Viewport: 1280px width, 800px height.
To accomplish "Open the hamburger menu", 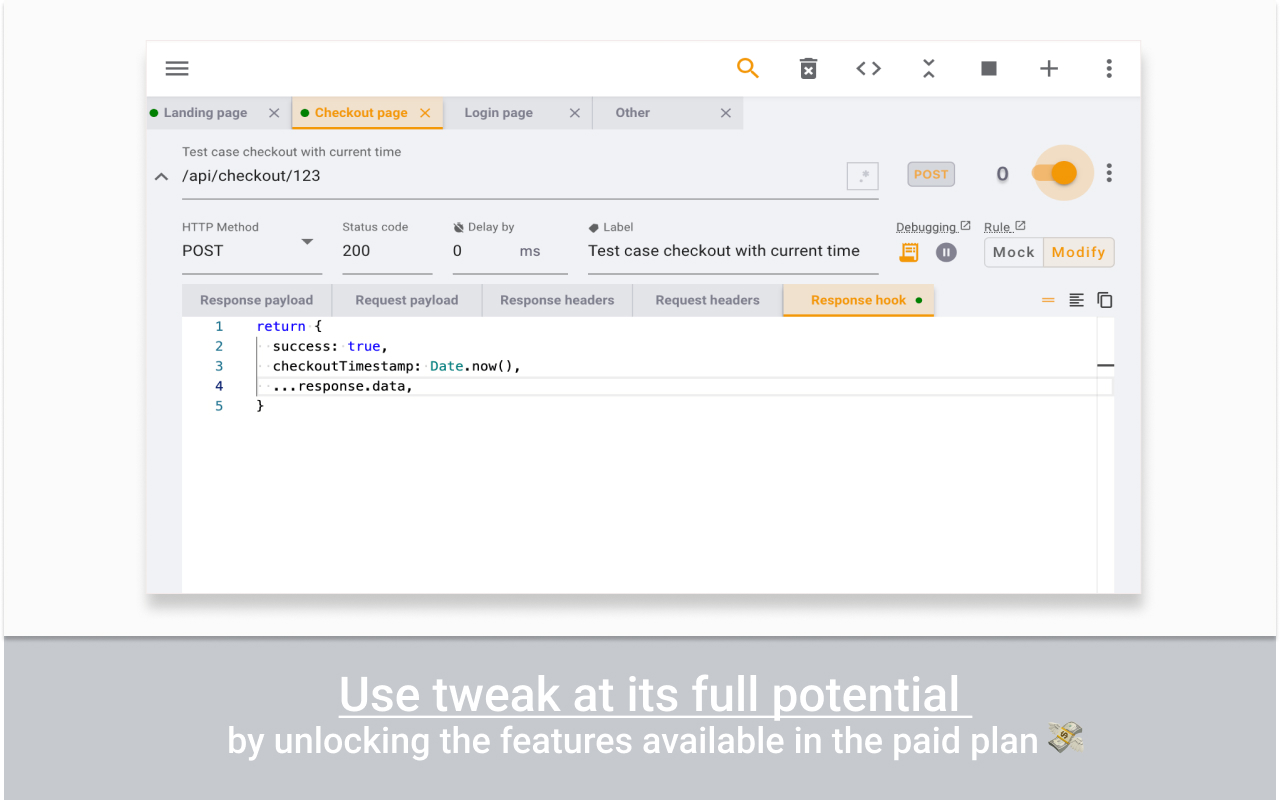I will pyautogui.click(x=177, y=68).
